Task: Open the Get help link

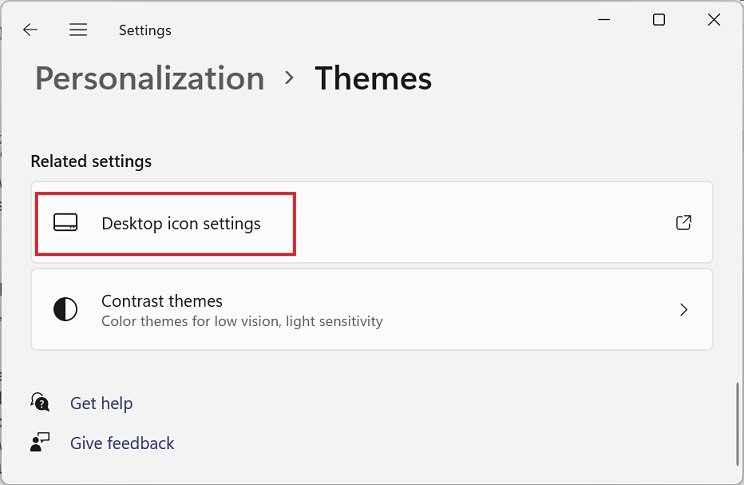Action: [101, 403]
